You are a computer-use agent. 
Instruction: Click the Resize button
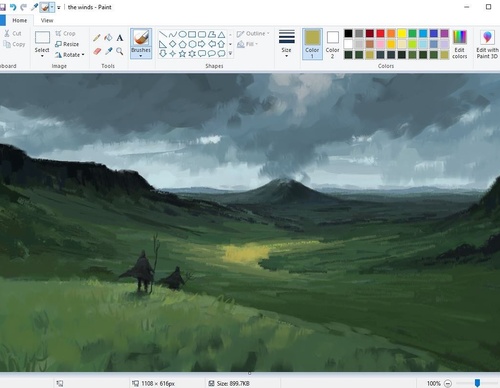coord(67,44)
